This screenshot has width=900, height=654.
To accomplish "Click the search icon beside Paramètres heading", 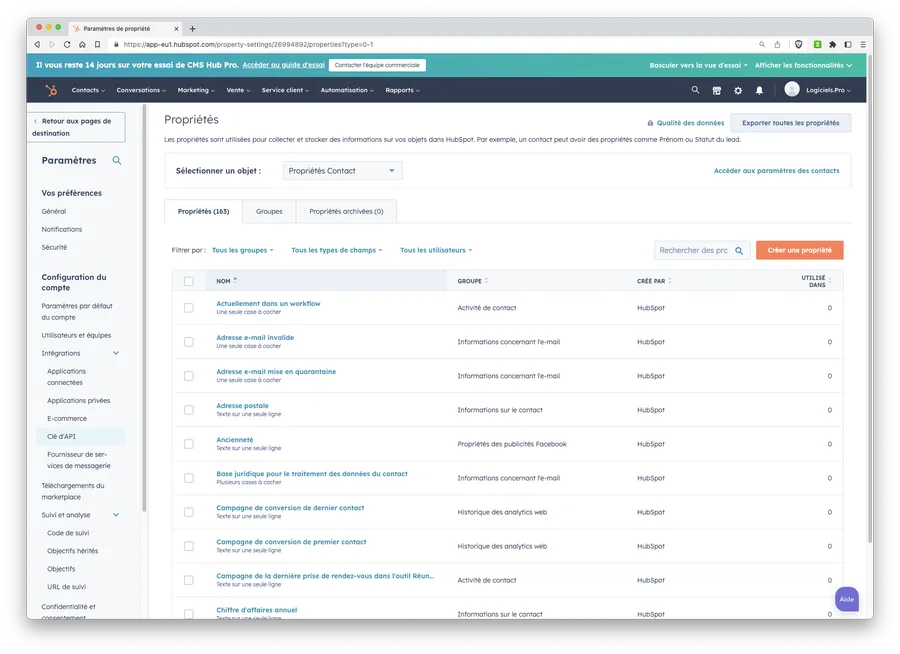I will (117, 160).
